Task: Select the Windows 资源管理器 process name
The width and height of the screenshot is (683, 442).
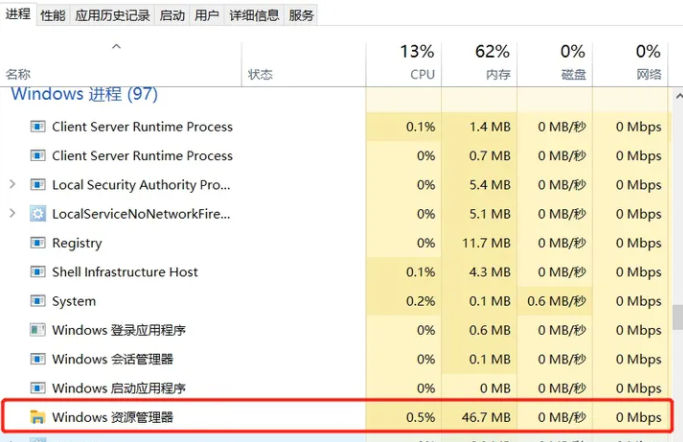Action: pyautogui.click(x=112, y=417)
